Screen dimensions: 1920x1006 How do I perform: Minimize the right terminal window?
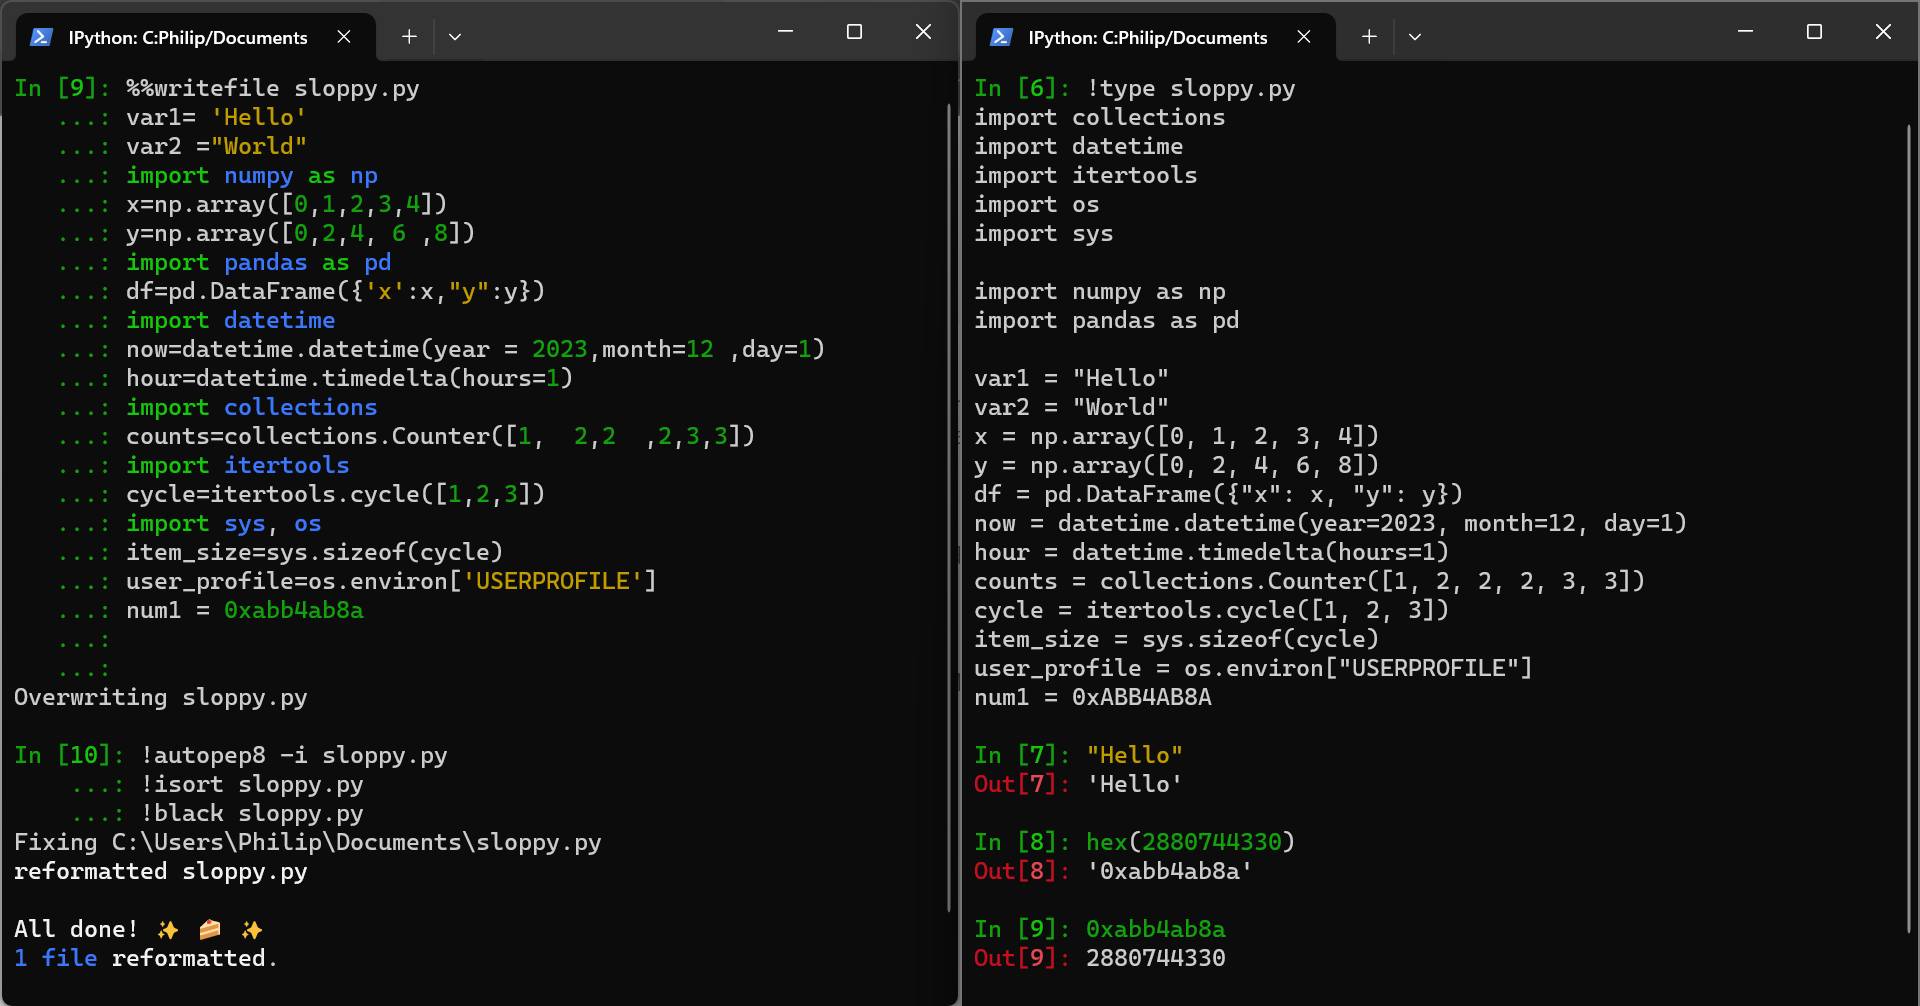[x=1746, y=32]
